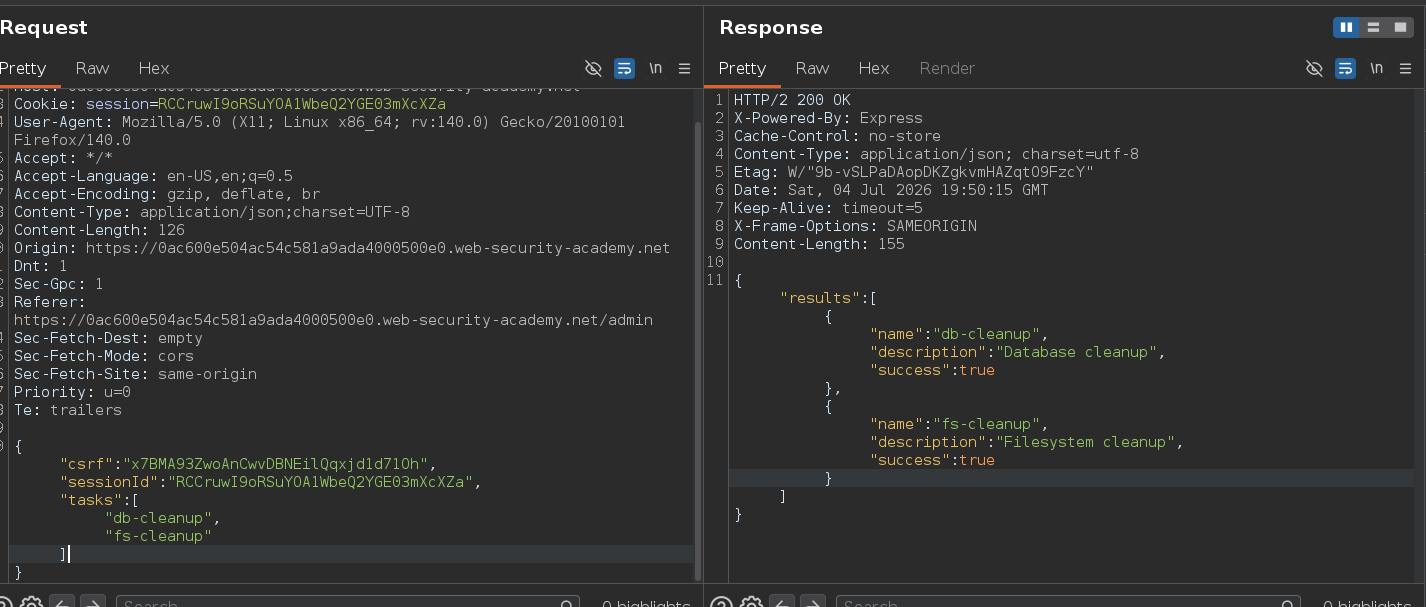Click the Sec-Gpc: 1 header line
The height and width of the screenshot is (607, 1426).
[x=59, y=284]
